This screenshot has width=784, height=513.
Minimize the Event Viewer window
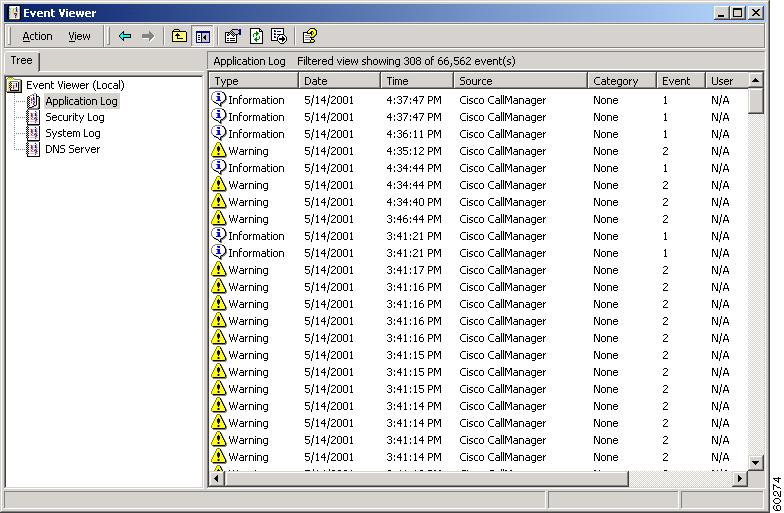pyautogui.click(x=720, y=12)
